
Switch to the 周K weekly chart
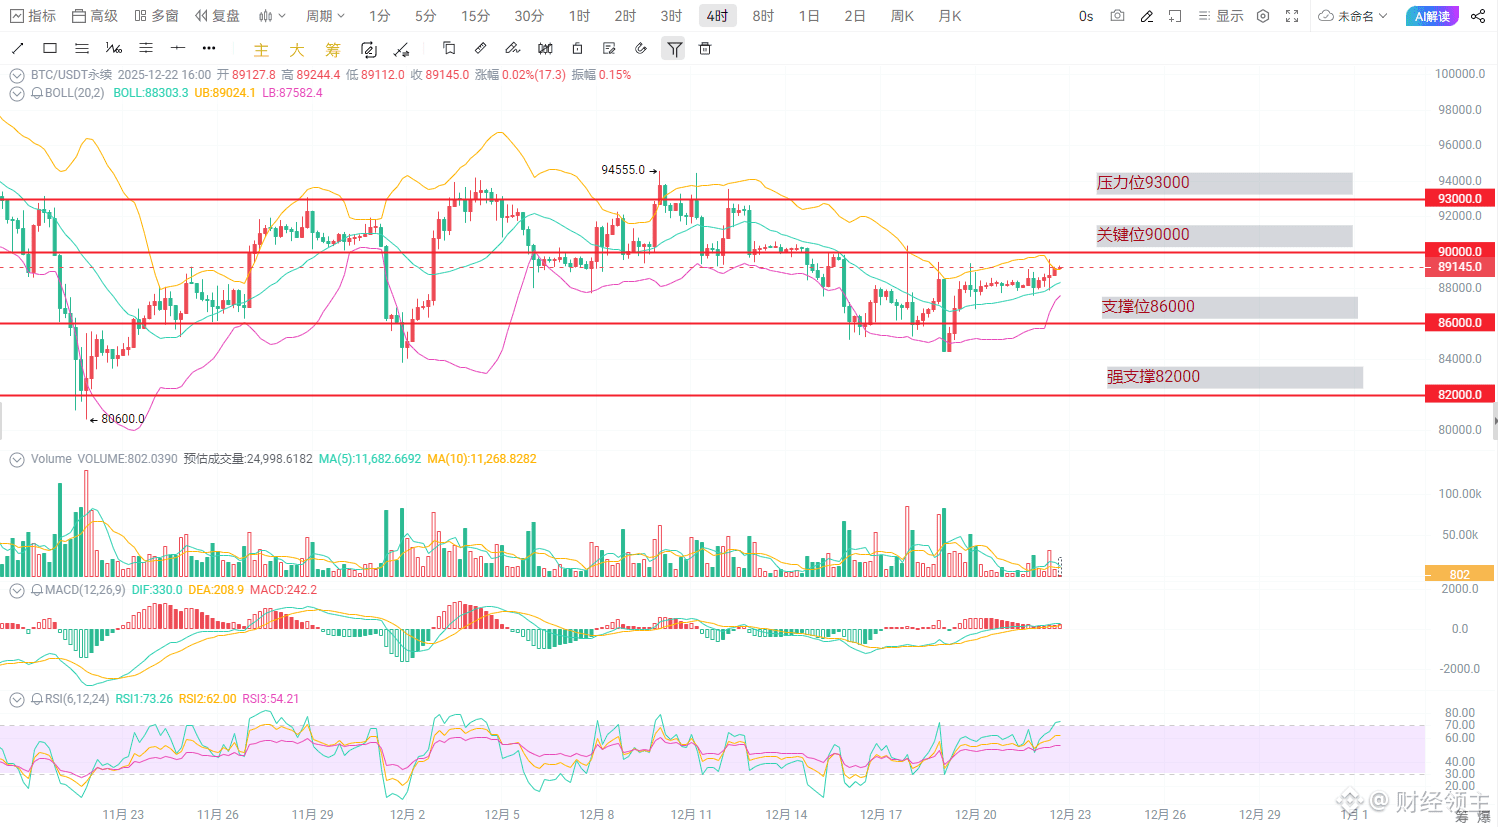tap(902, 16)
